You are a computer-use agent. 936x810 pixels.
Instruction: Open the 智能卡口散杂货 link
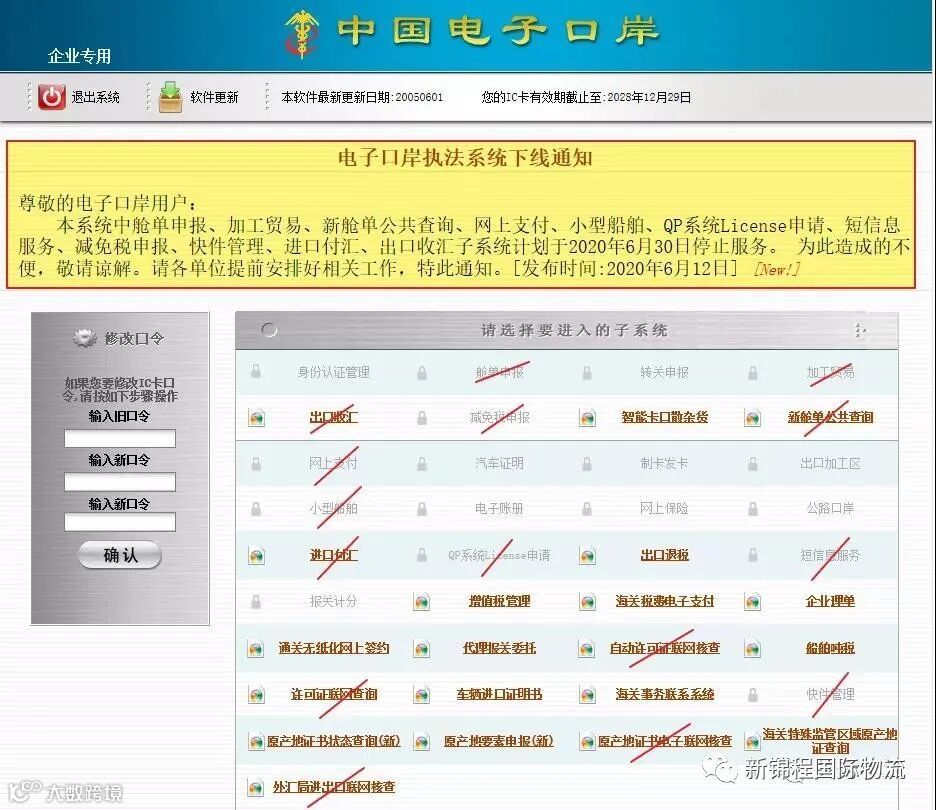(664, 417)
